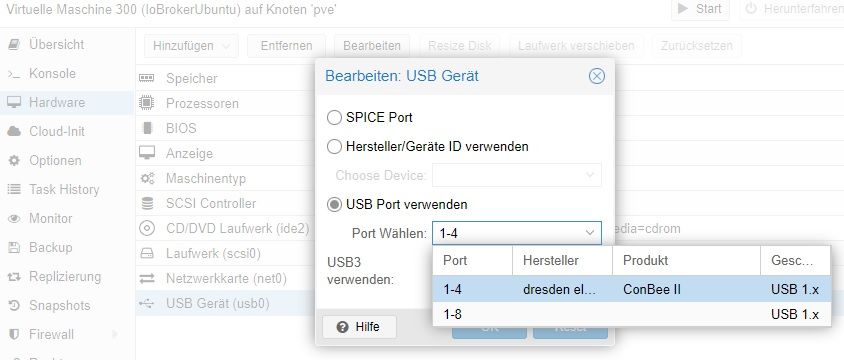
Task: Select the Netzwerkkarte (net0) hardware row
Action: coord(226,279)
